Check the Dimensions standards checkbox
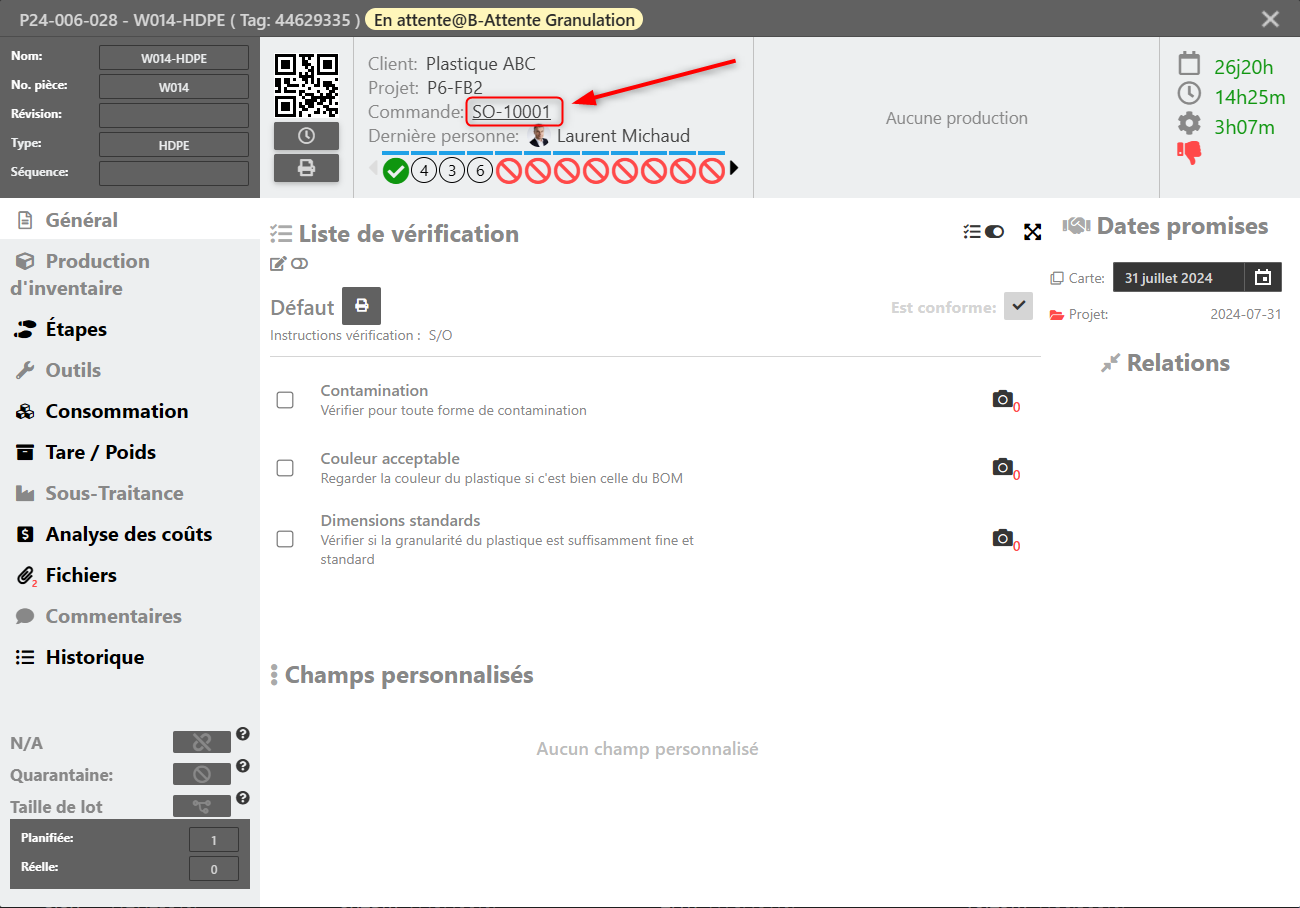Screen dimensions: 1300x908 (285, 539)
